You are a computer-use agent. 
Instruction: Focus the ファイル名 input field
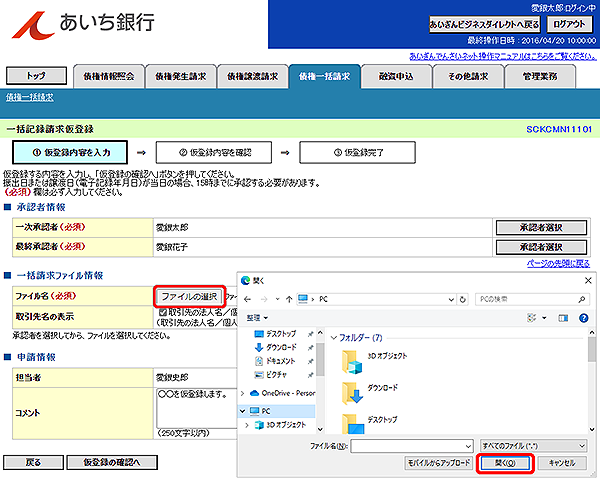point(408,446)
